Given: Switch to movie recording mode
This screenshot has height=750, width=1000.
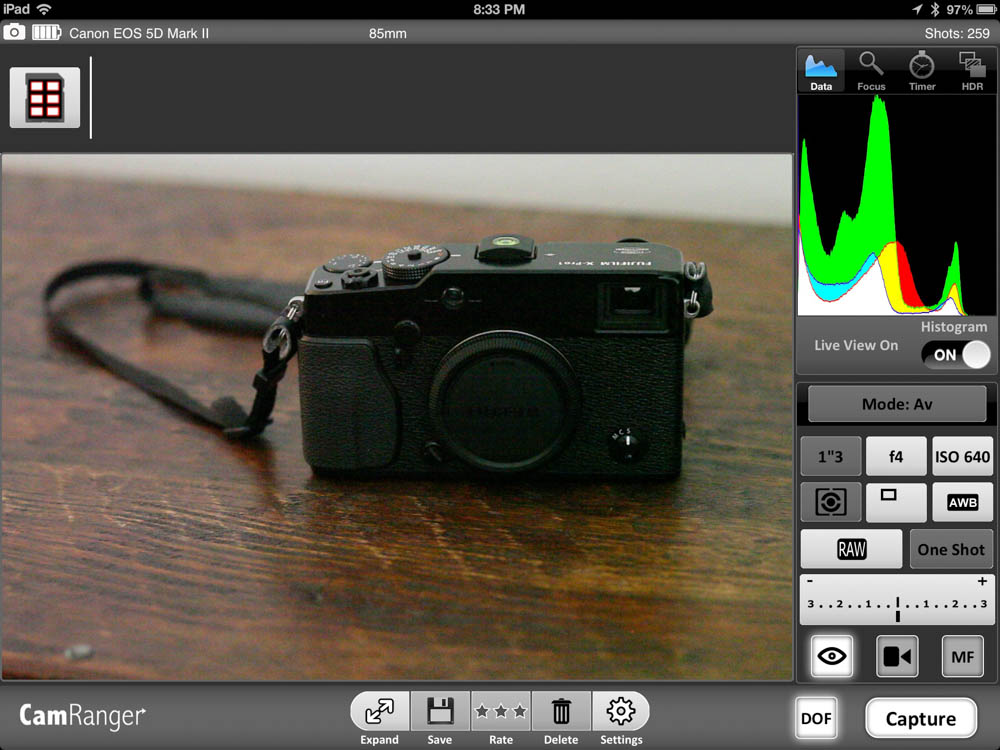Looking at the screenshot, I should 897,656.
